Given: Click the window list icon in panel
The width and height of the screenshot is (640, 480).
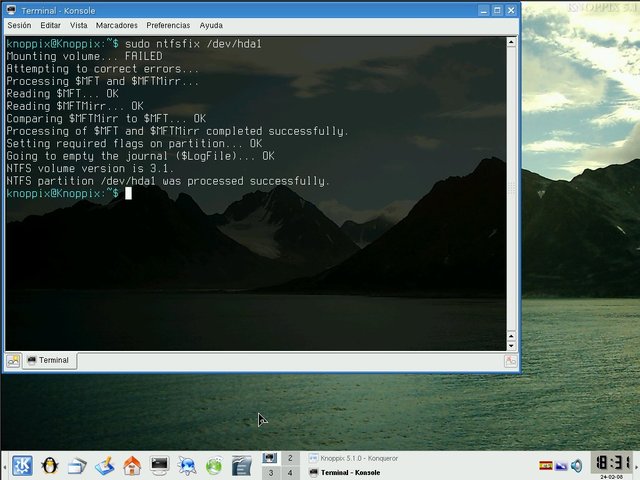Looking at the screenshot, I should tap(77, 466).
